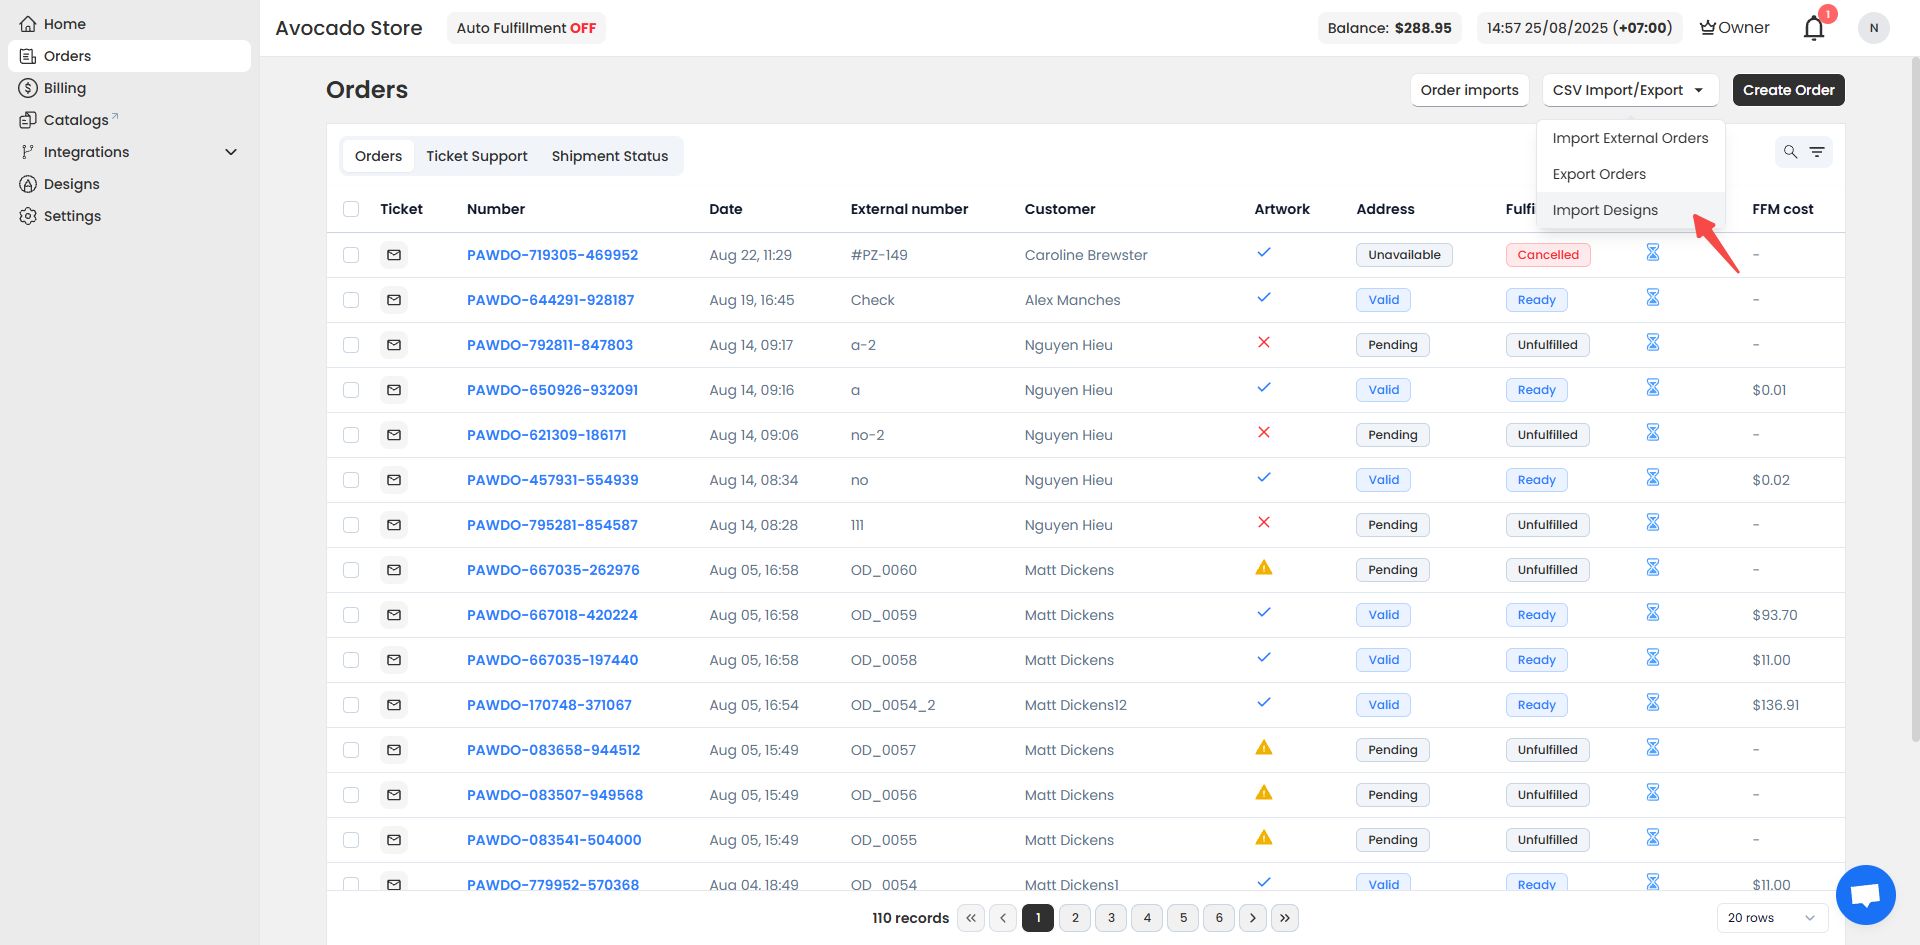Collapse the CSV Import/Export dropdown
Screen dimensions: 1920x945
[1629, 90]
